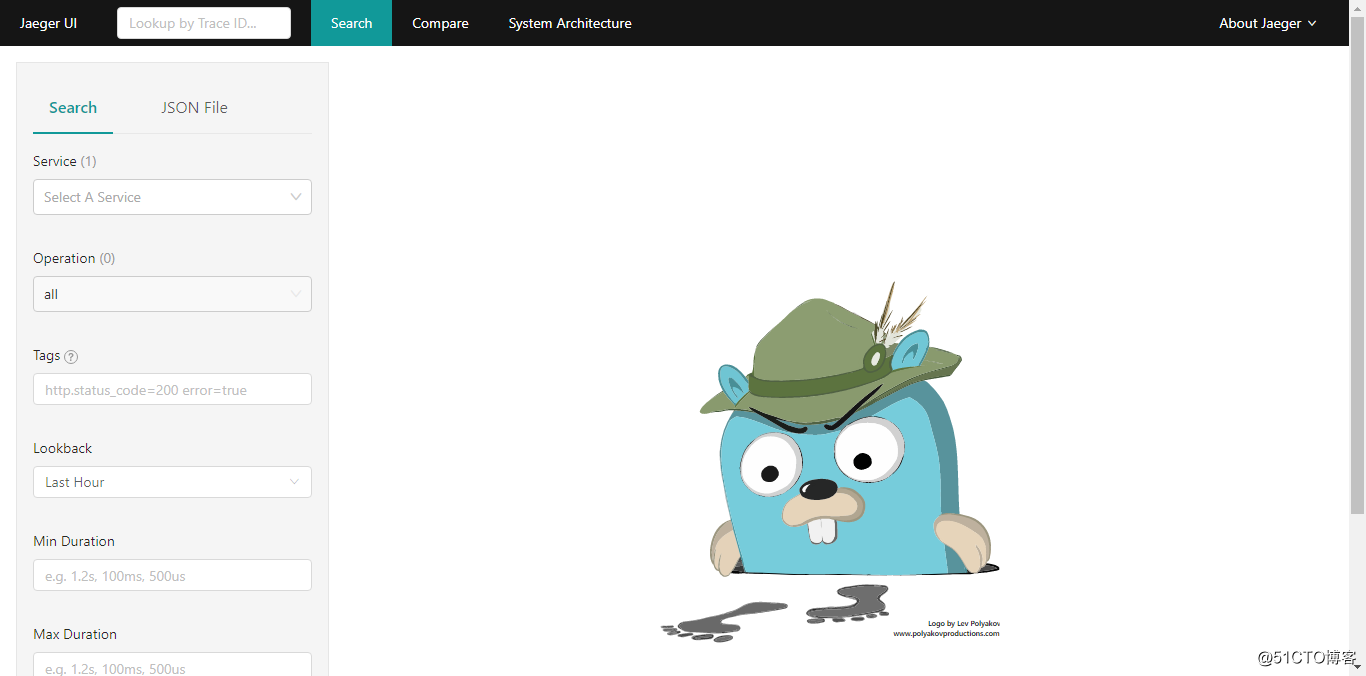Open the Last Hour lookback dropdown
1366x676 pixels.
[172, 482]
